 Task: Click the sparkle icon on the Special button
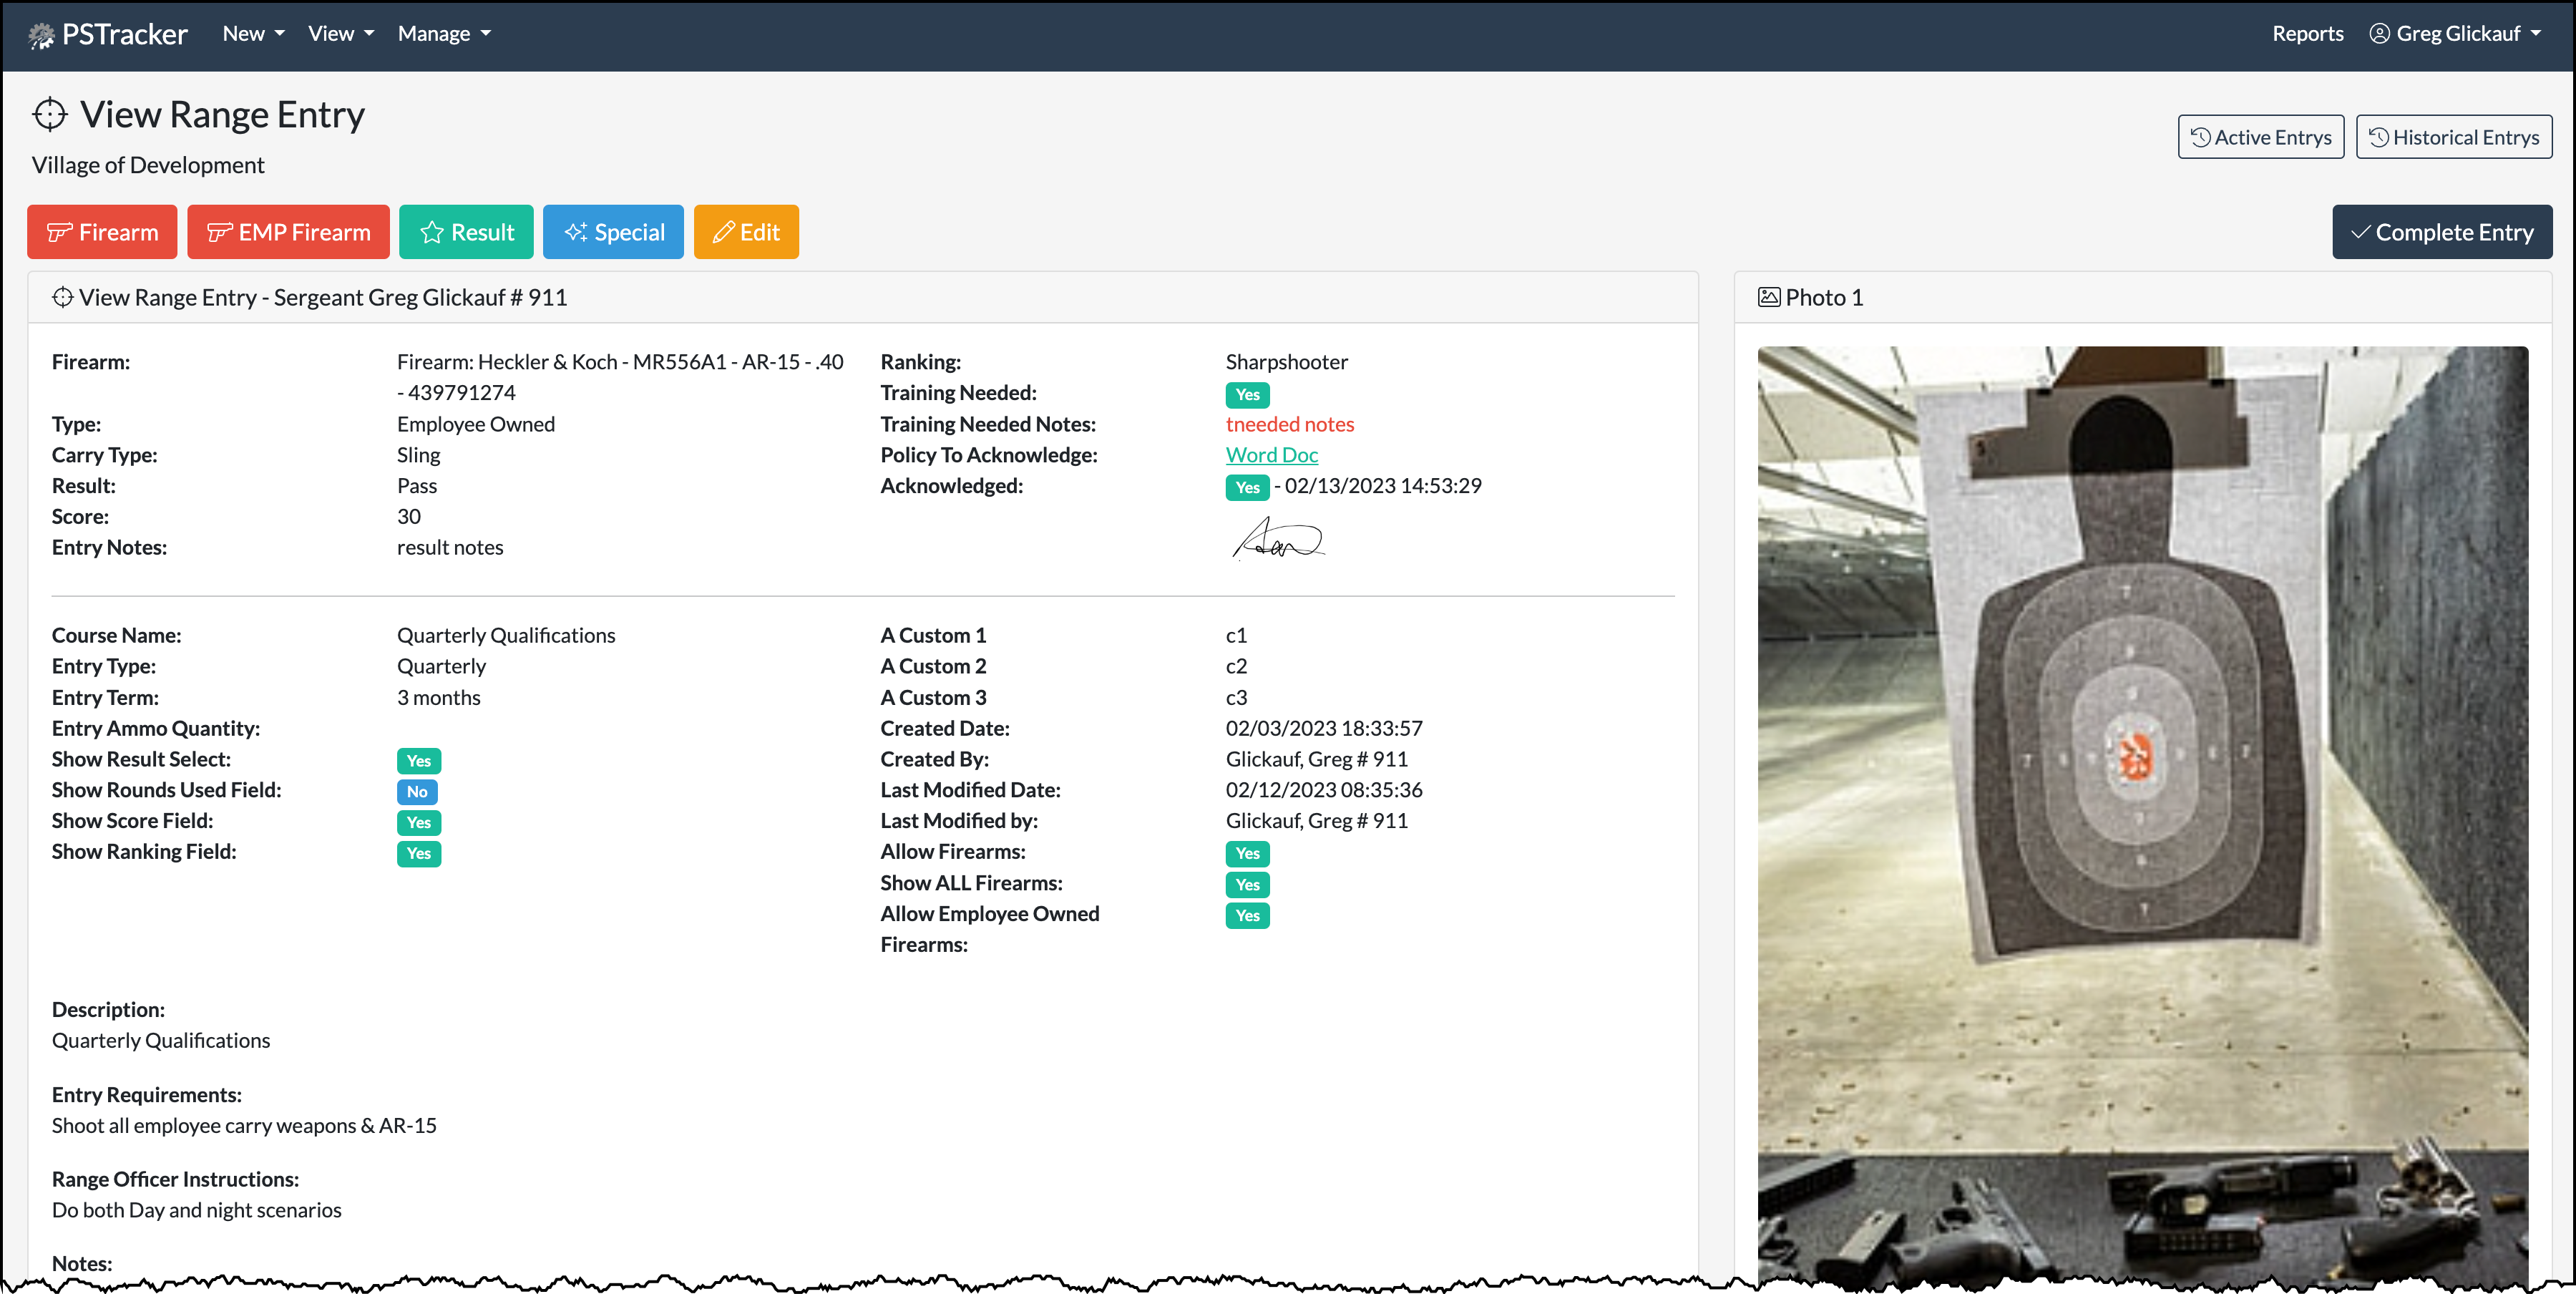(576, 233)
